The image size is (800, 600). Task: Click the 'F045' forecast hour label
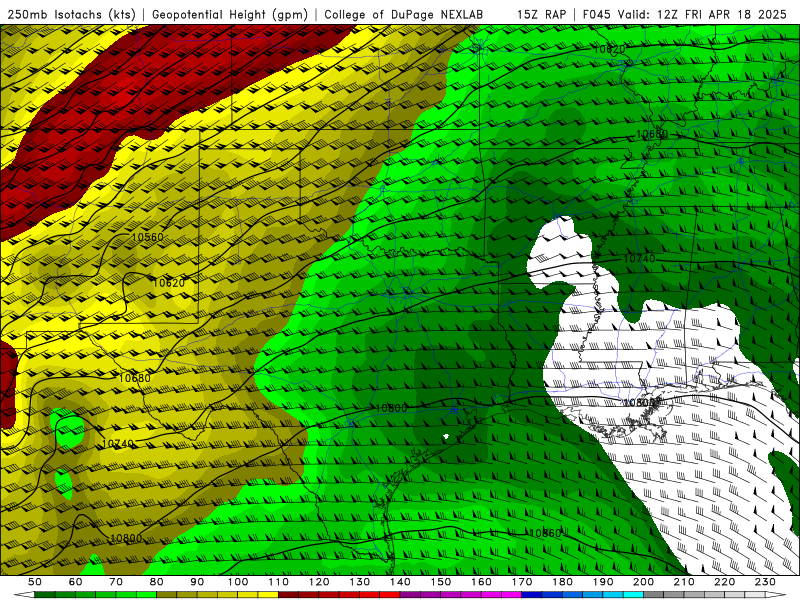(x=596, y=15)
